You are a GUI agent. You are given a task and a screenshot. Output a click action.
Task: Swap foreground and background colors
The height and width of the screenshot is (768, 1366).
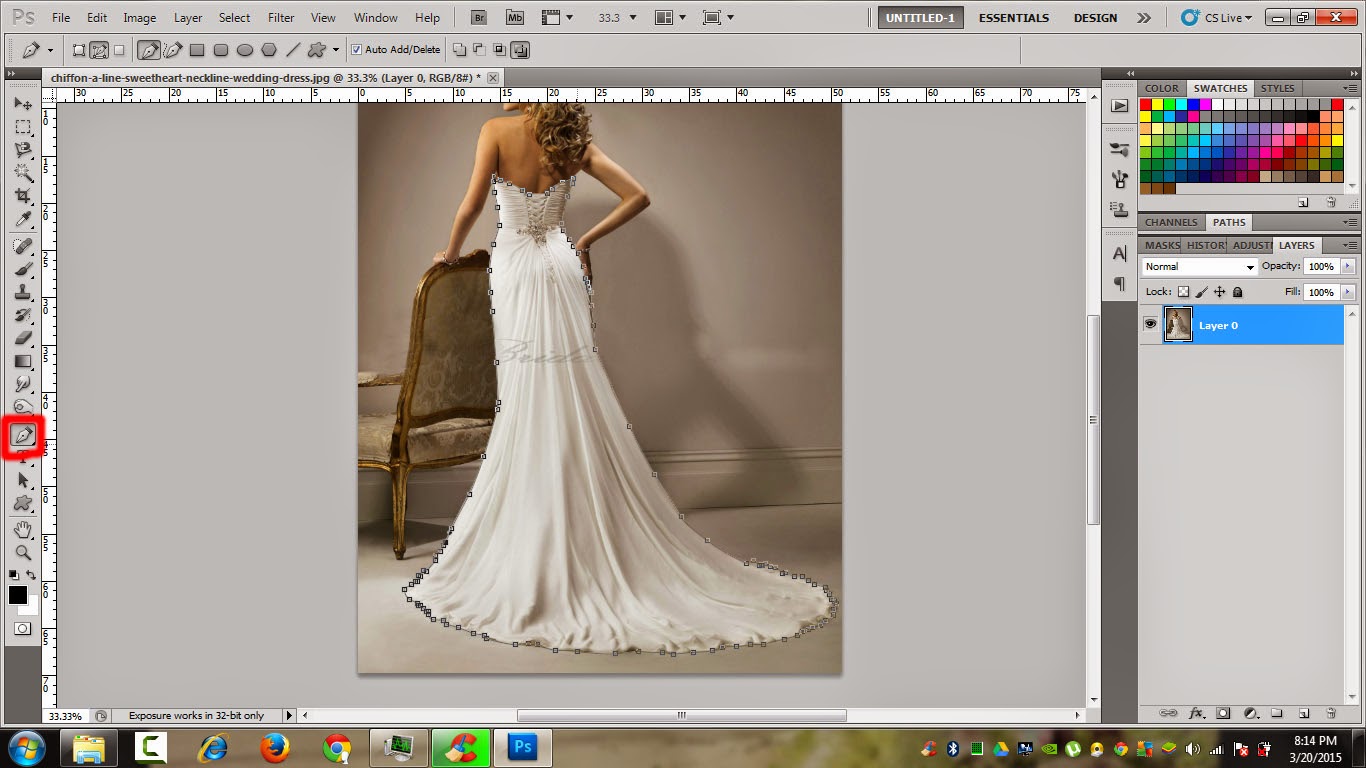[31, 576]
